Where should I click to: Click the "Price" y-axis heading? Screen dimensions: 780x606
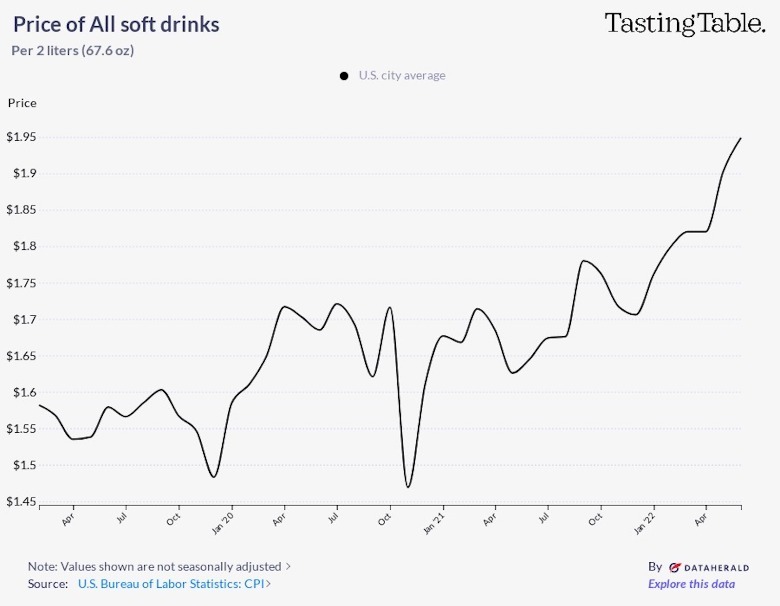pos(22,103)
